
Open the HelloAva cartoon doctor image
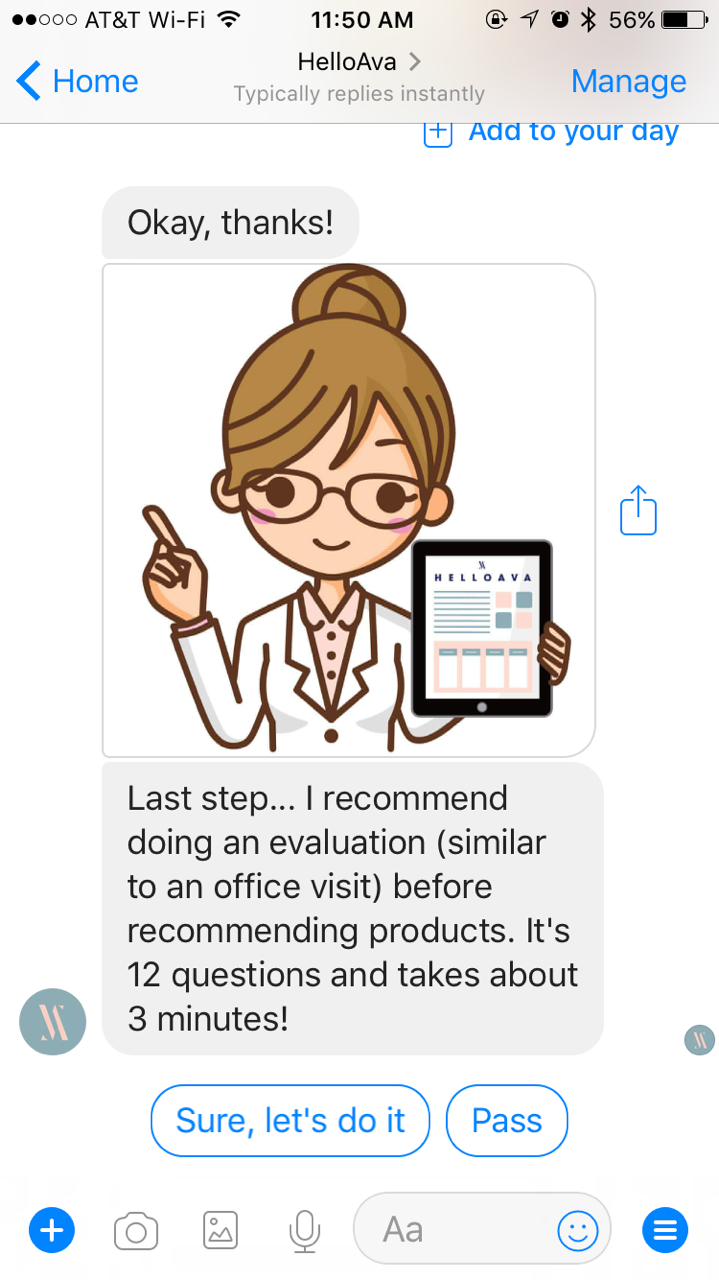coord(349,510)
